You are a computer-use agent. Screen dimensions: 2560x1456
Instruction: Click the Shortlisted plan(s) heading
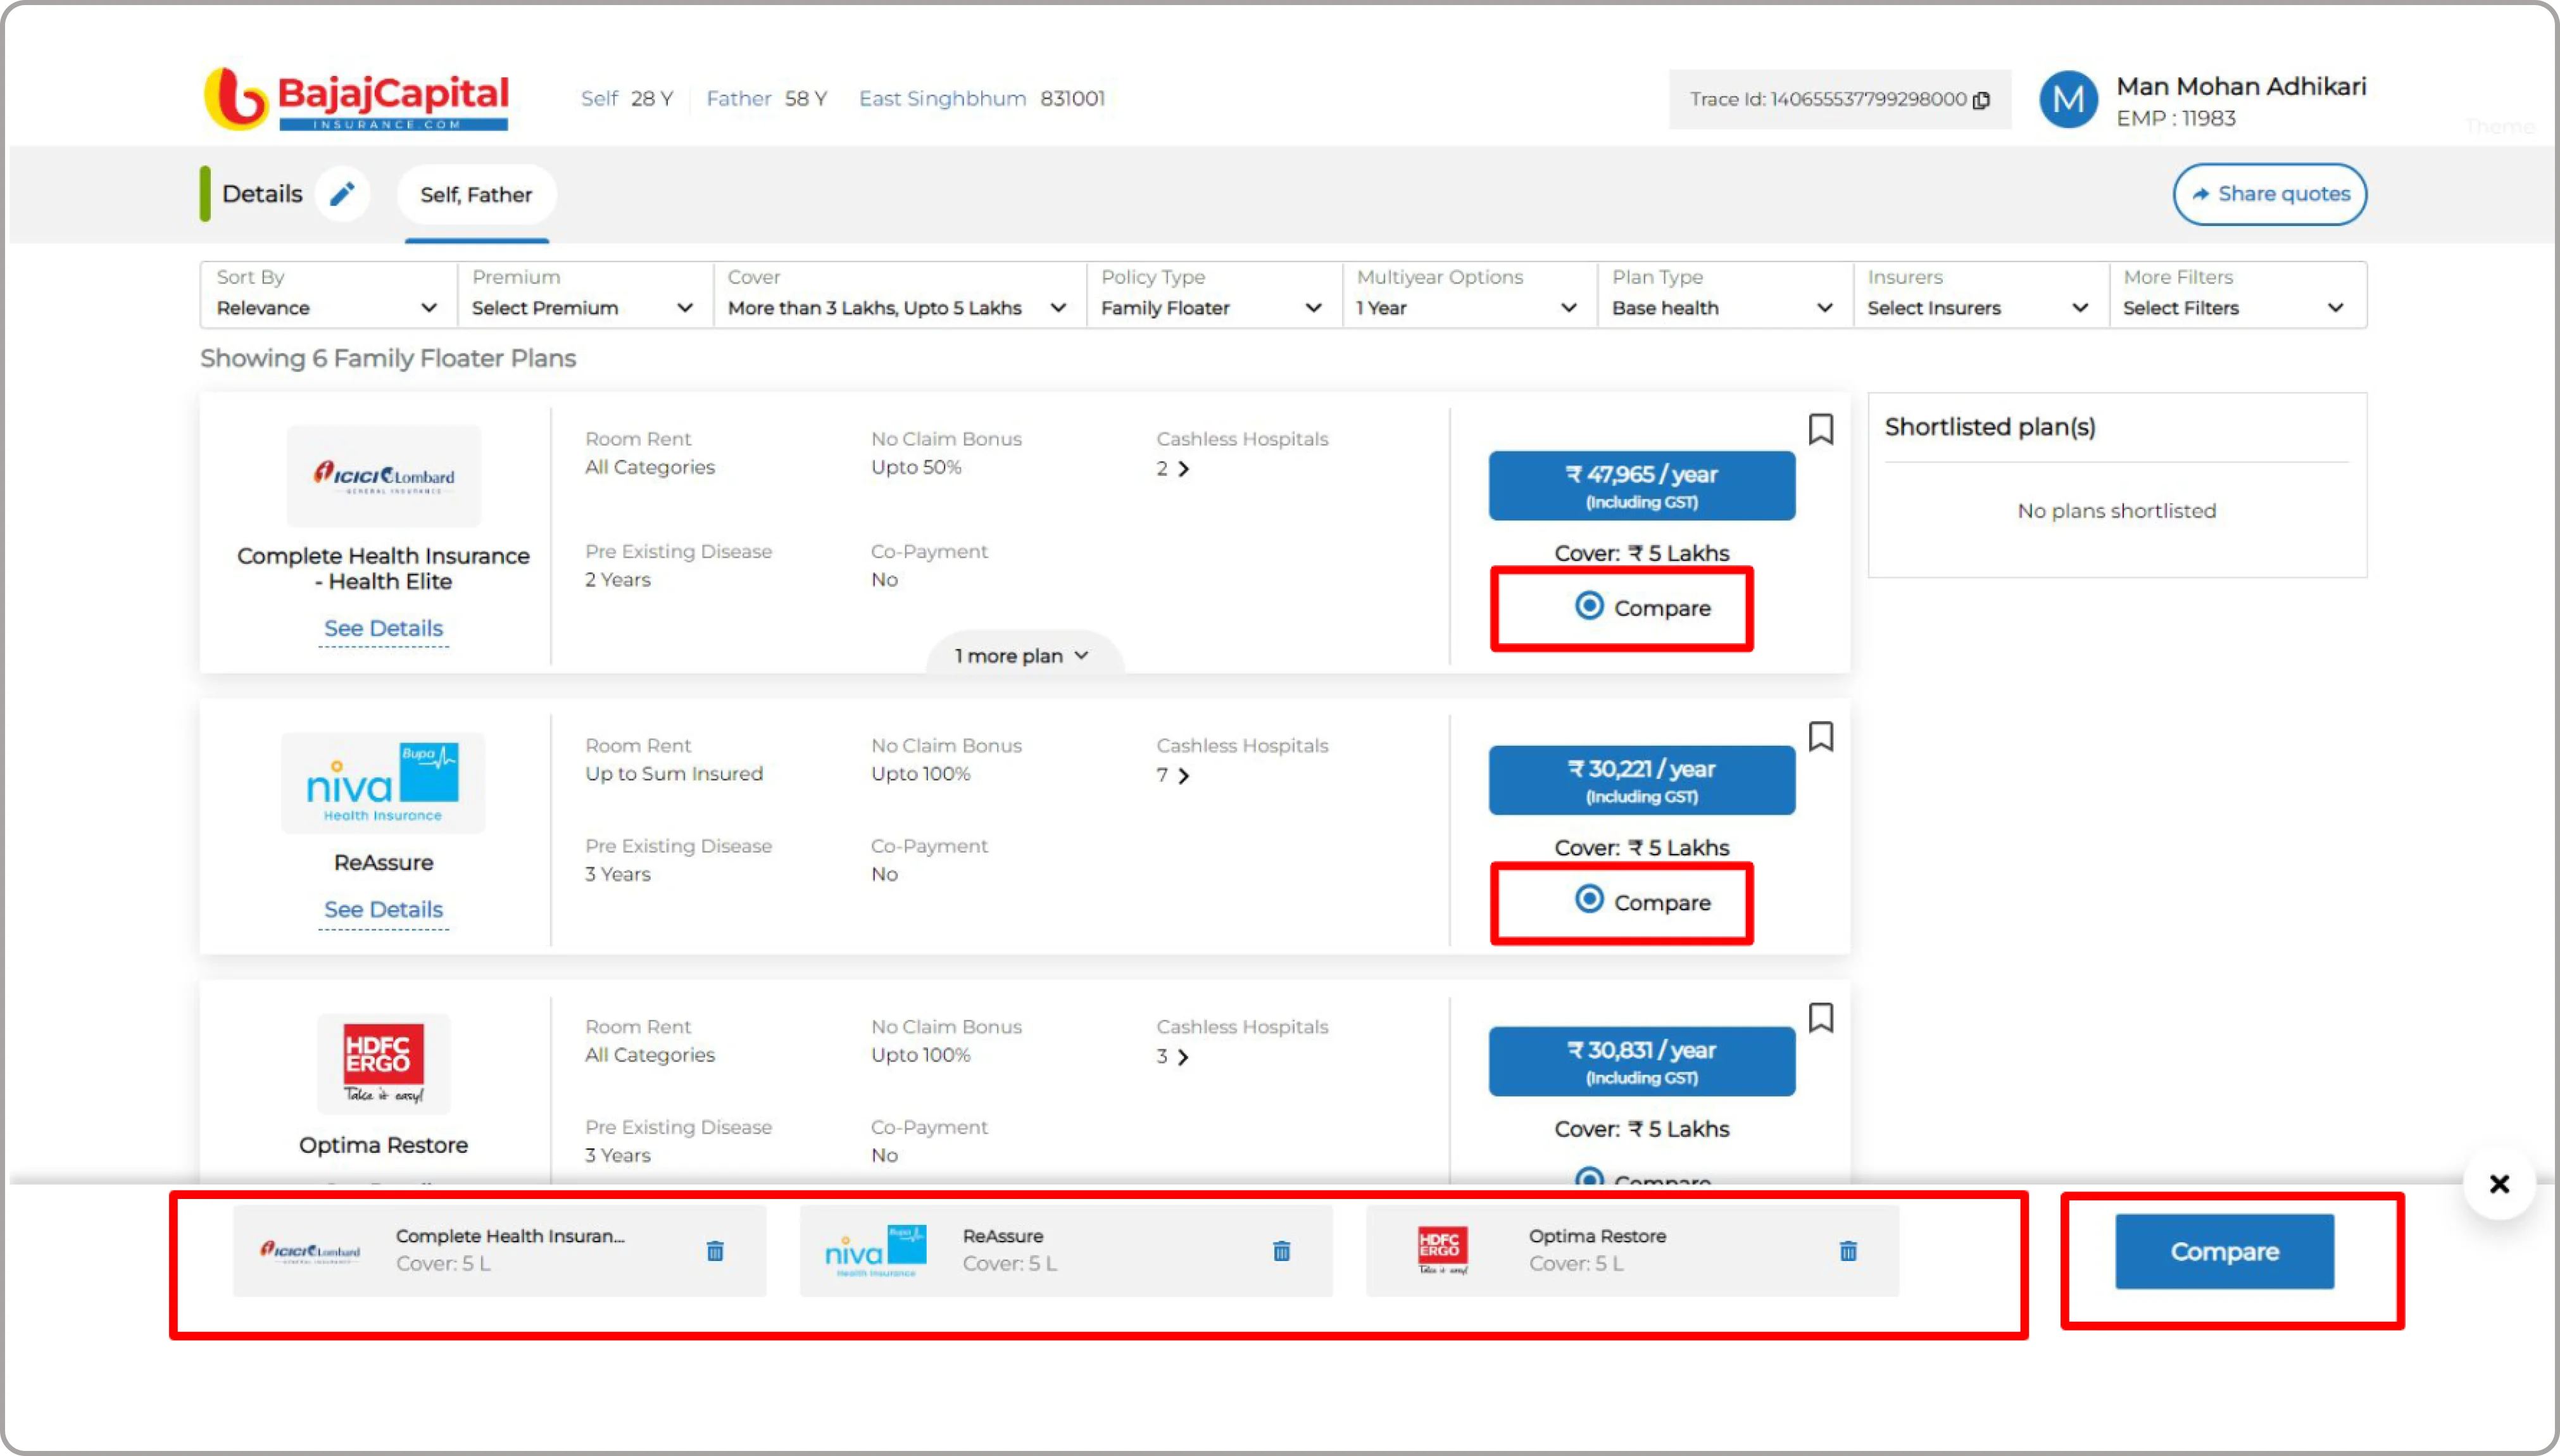coord(1990,427)
